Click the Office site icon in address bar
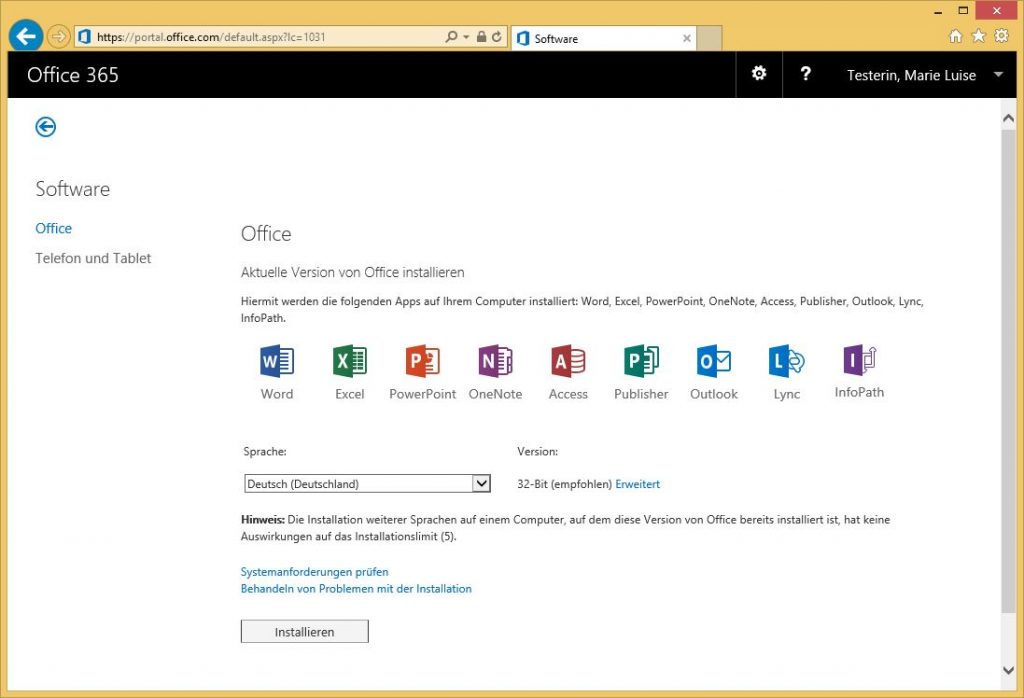 click(84, 37)
